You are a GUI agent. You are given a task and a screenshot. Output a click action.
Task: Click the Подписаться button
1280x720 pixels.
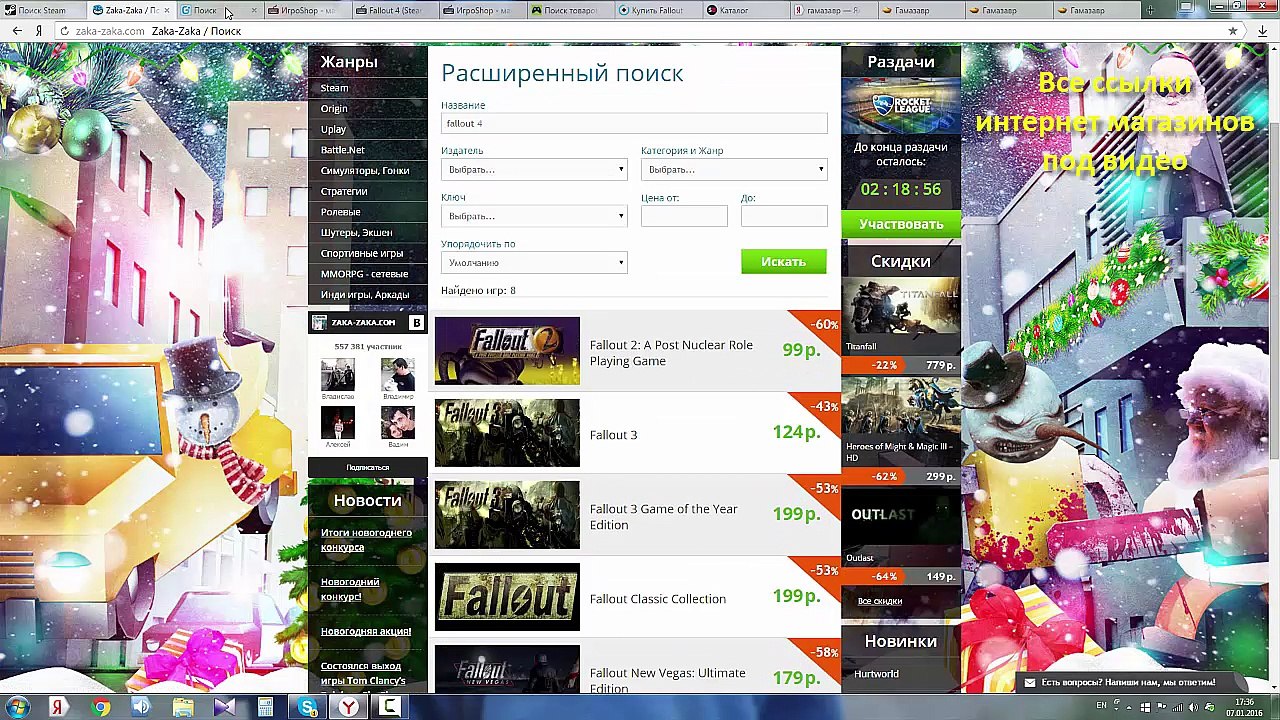367,467
